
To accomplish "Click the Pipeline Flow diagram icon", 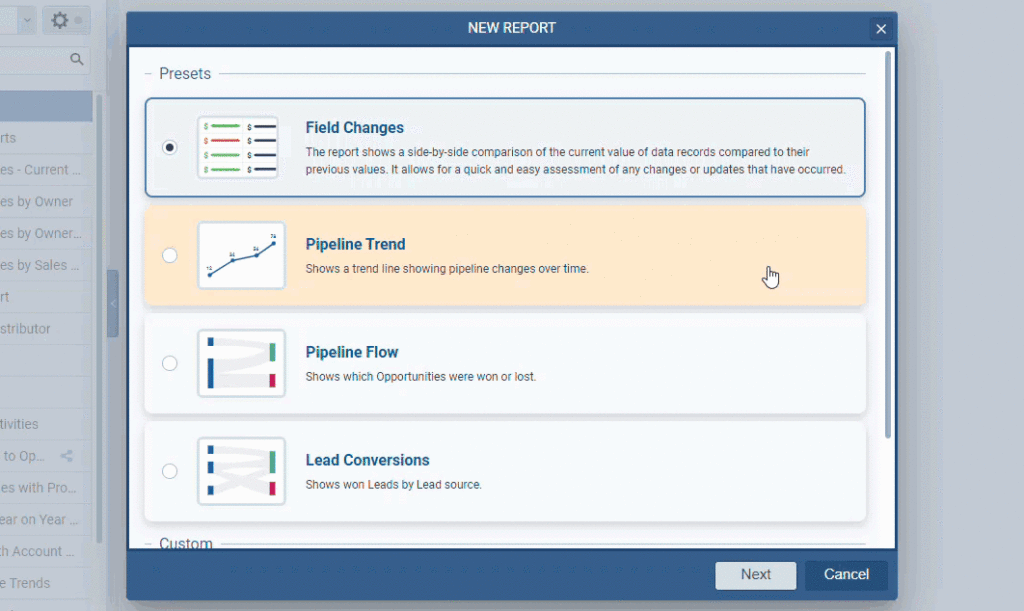I will pyautogui.click(x=241, y=363).
